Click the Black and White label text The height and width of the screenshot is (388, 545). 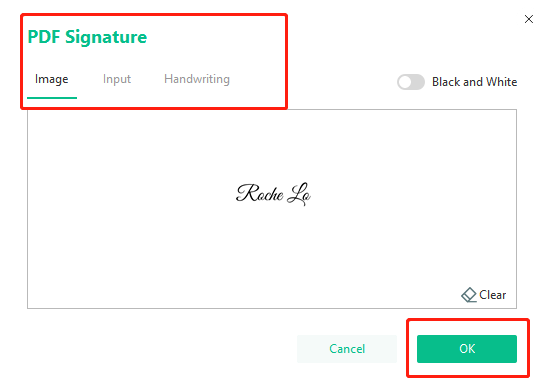pos(474,82)
